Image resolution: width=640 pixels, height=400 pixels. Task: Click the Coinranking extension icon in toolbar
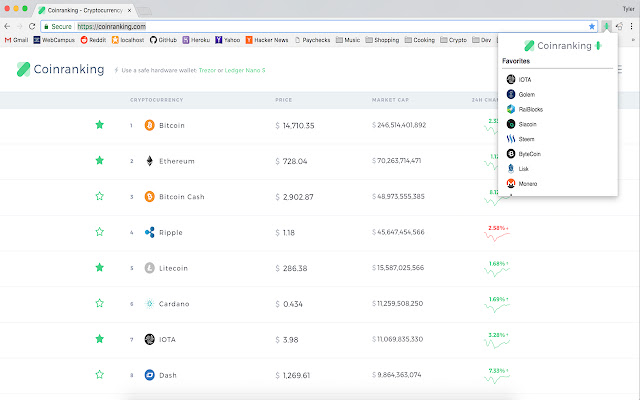(x=607, y=27)
